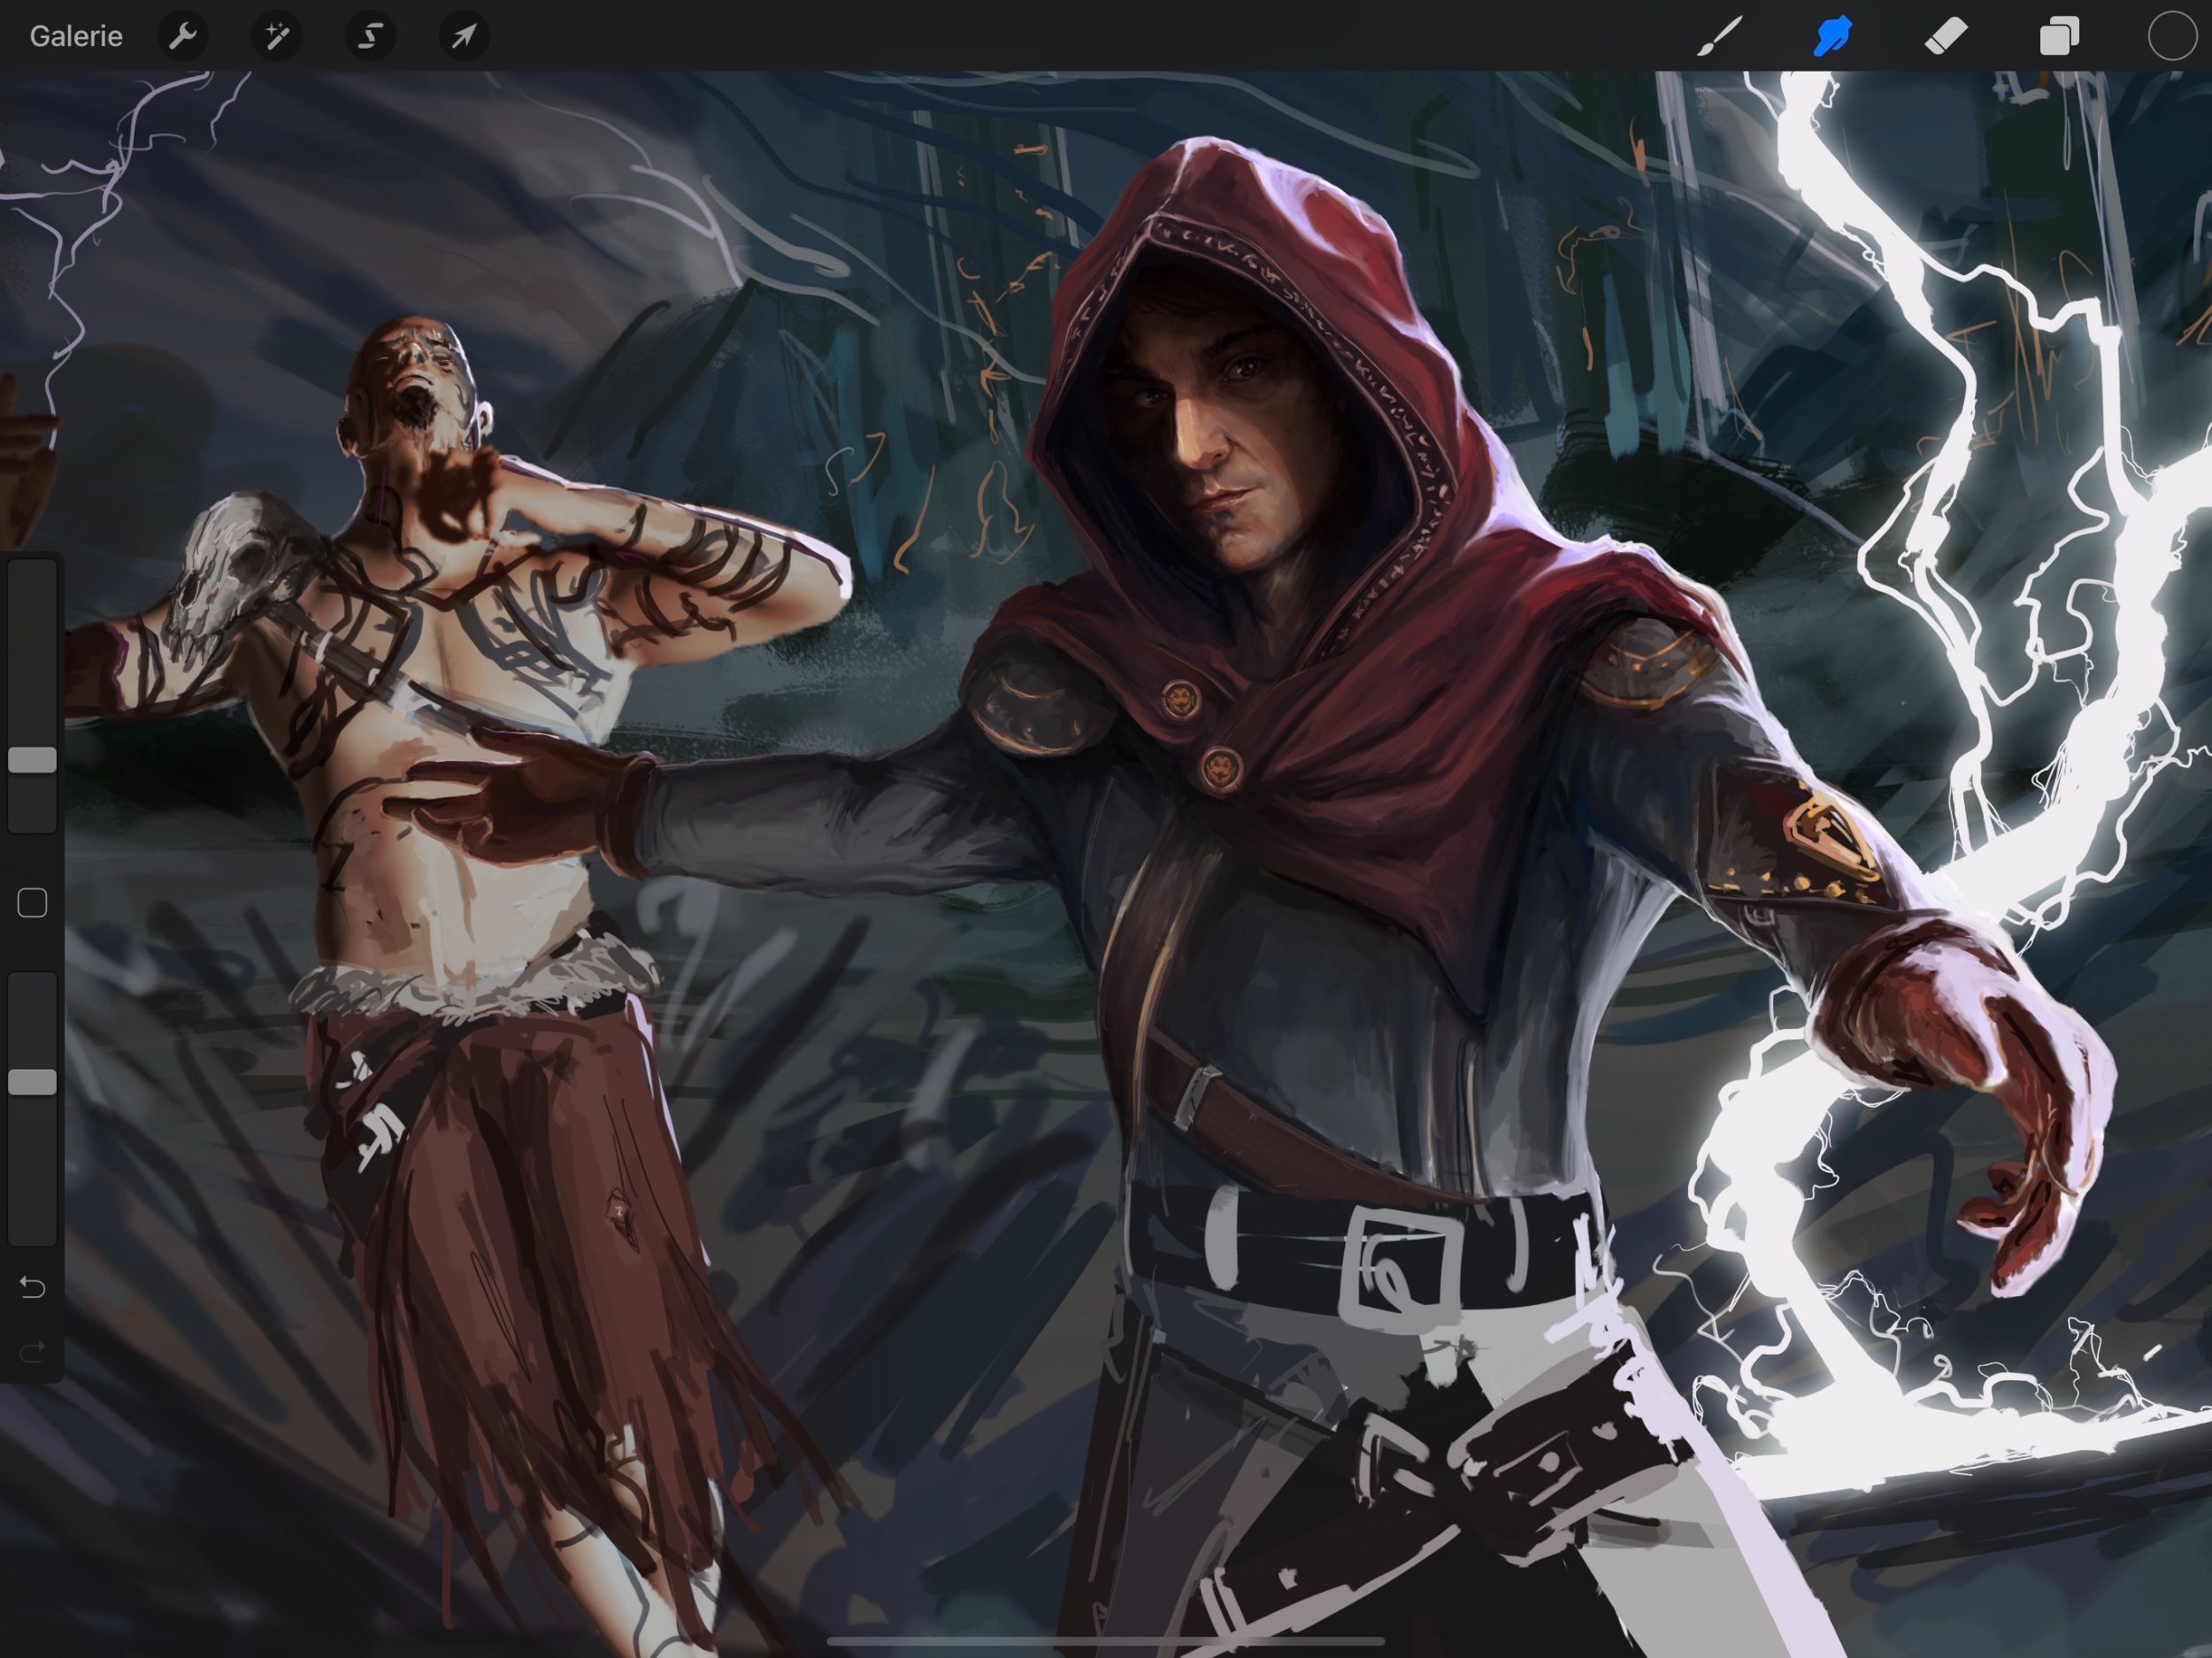This screenshot has width=2212, height=1658.
Task: Select the Eraser tool
Action: 1946,37
